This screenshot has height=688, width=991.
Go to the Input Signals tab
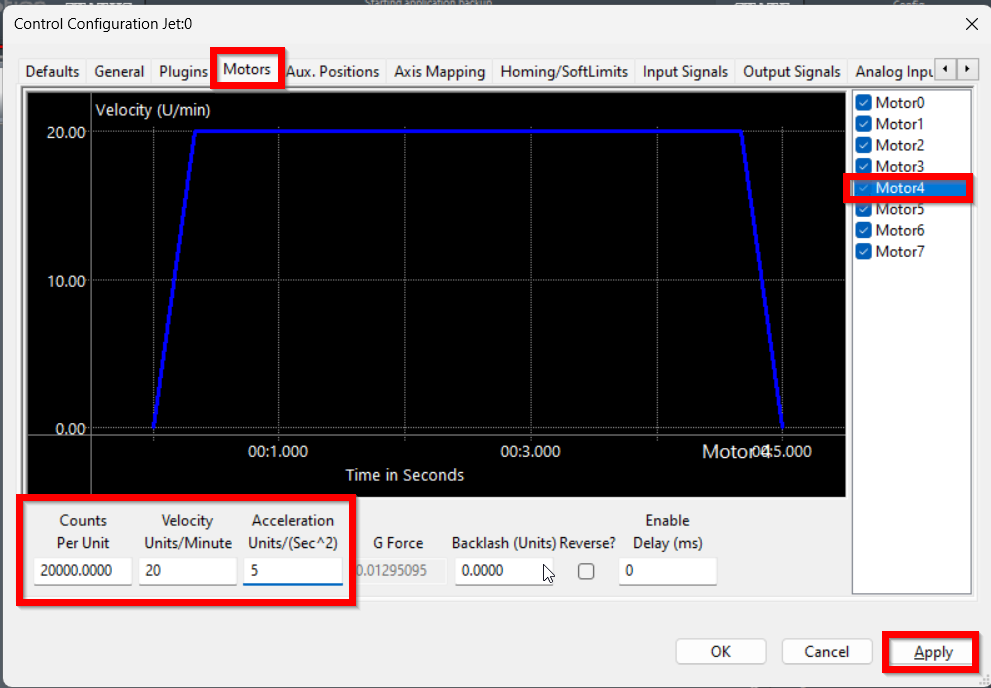tap(685, 72)
